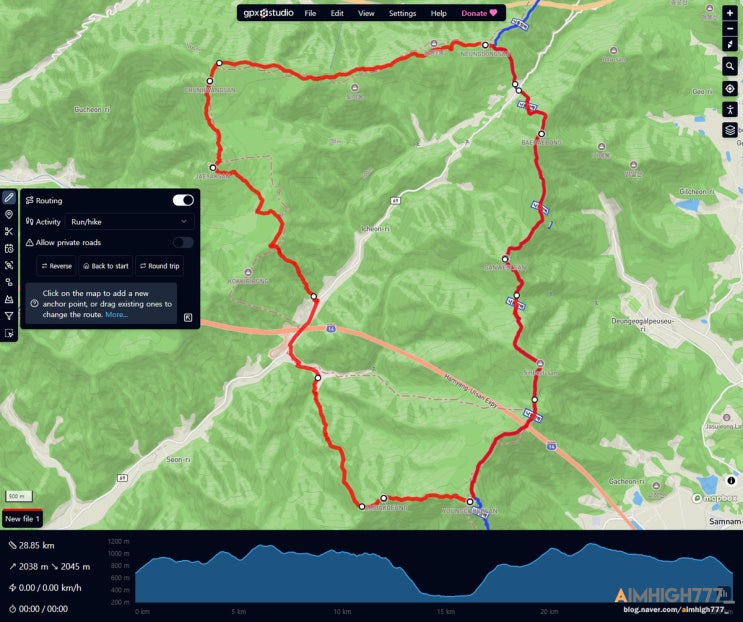
Task: Select the New file 1 tab
Action: click(x=22, y=519)
